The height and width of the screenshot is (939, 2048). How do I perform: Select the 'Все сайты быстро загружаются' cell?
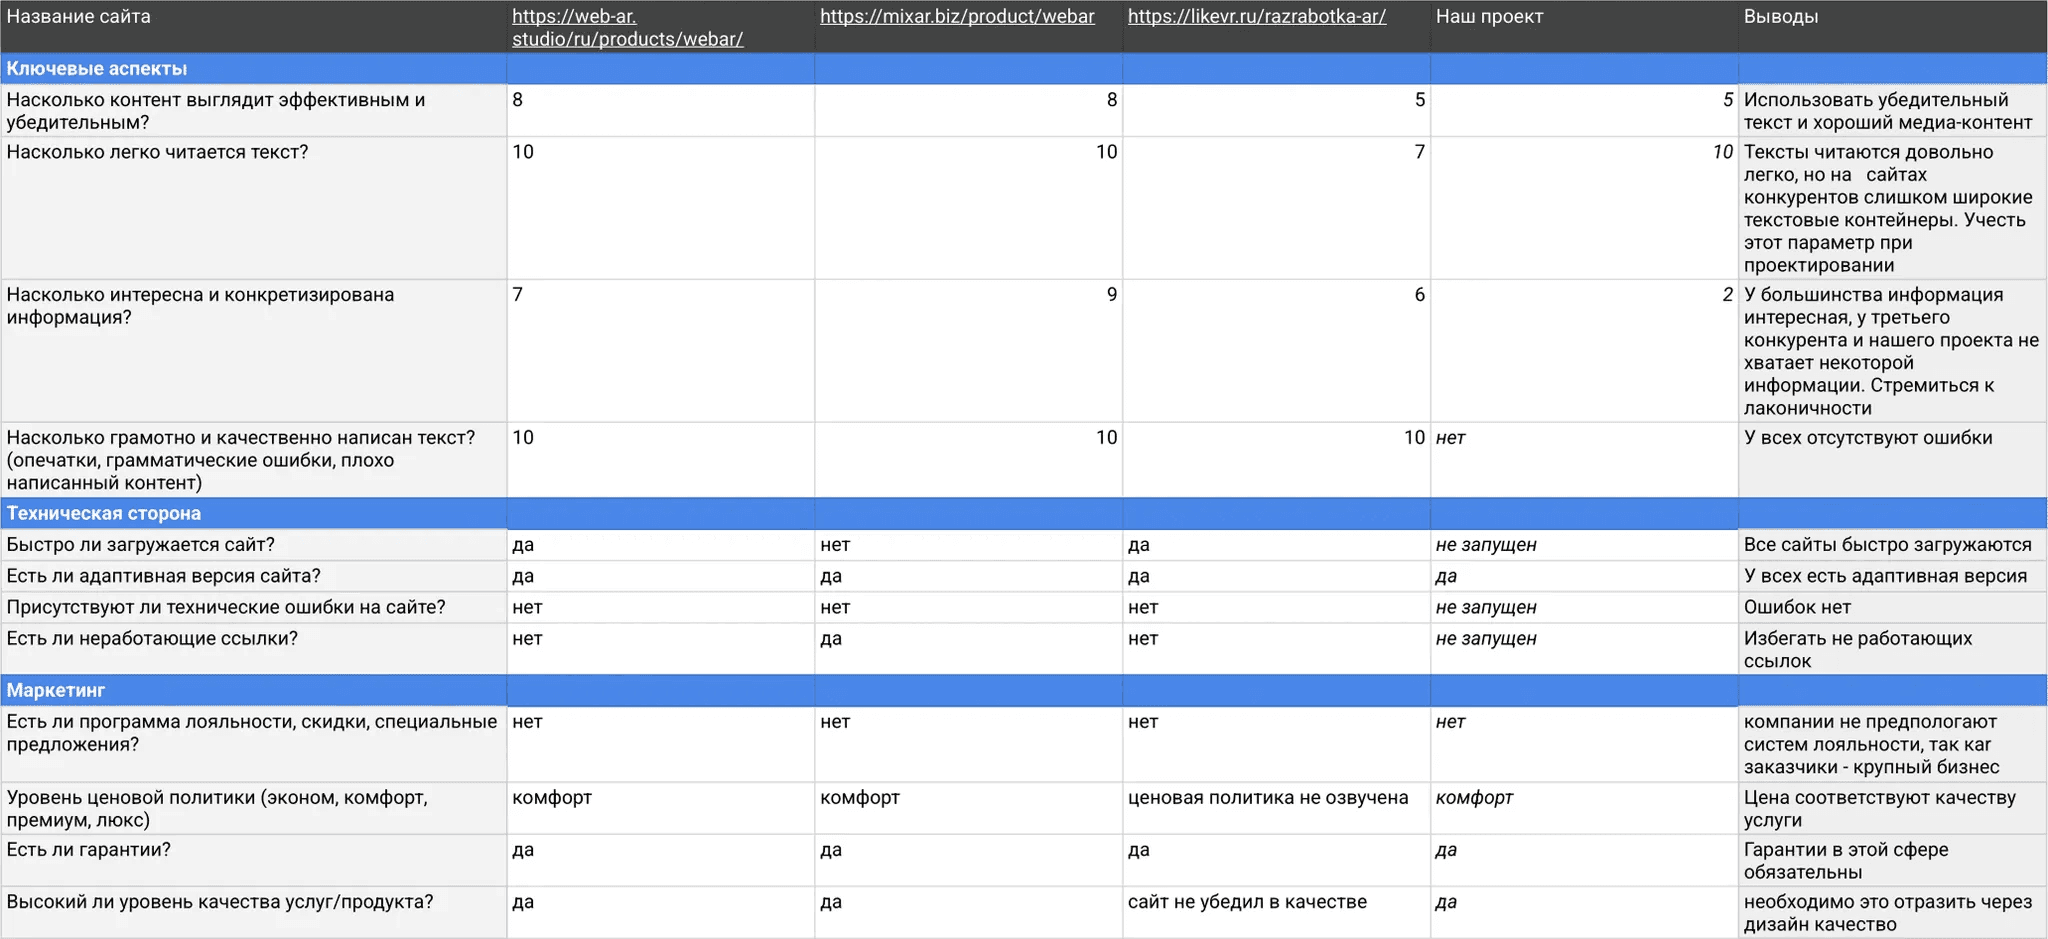(1887, 545)
